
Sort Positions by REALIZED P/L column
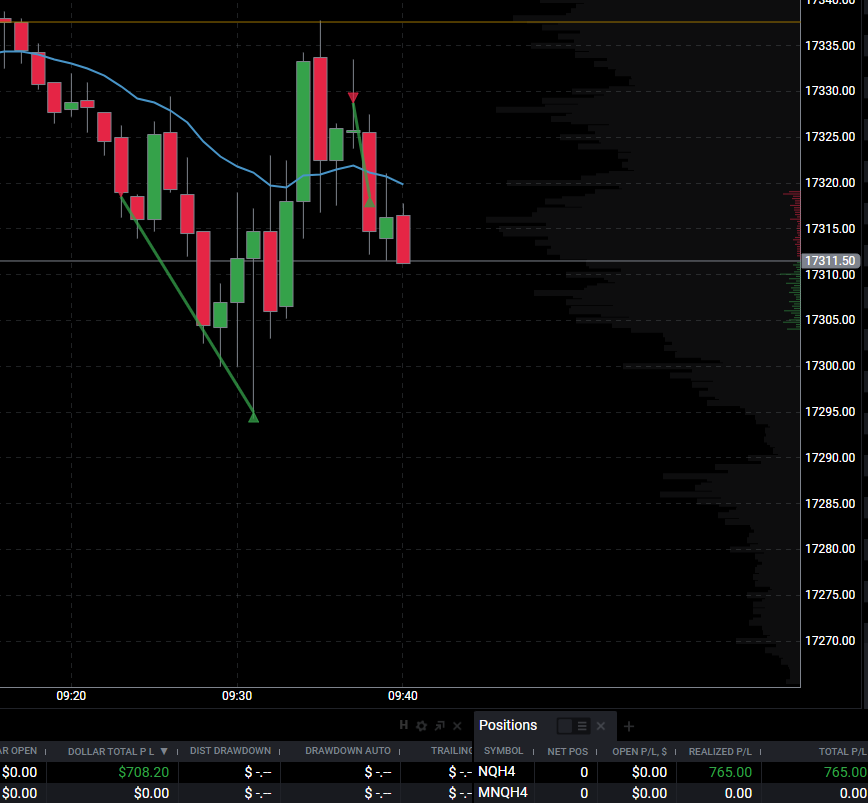coord(720,751)
